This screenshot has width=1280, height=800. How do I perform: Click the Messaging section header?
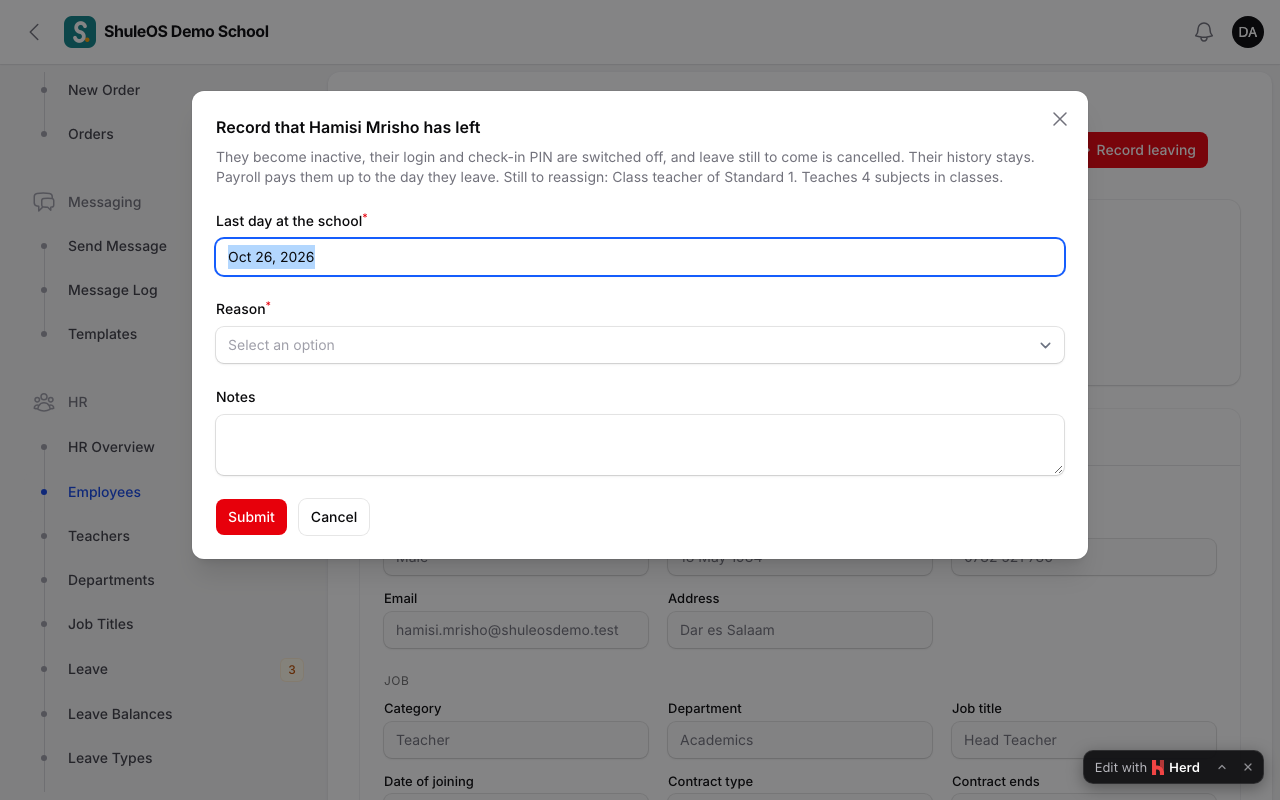pos(104,202)
